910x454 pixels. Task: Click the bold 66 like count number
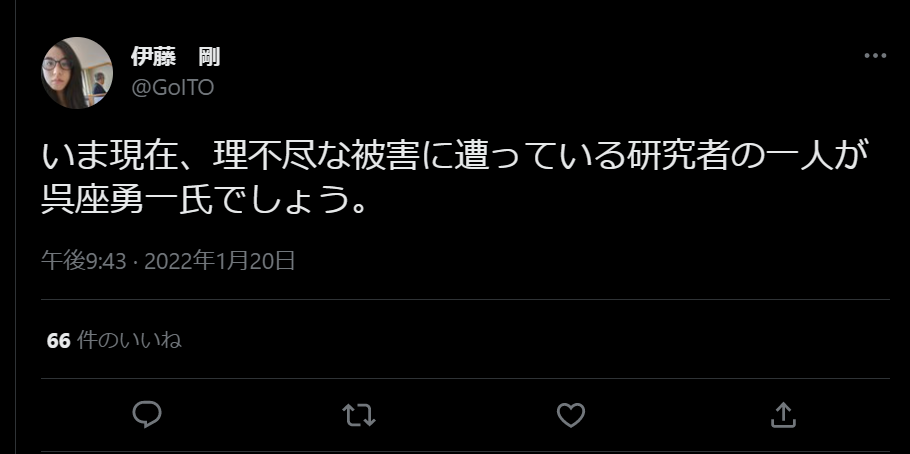coord(59,341)
